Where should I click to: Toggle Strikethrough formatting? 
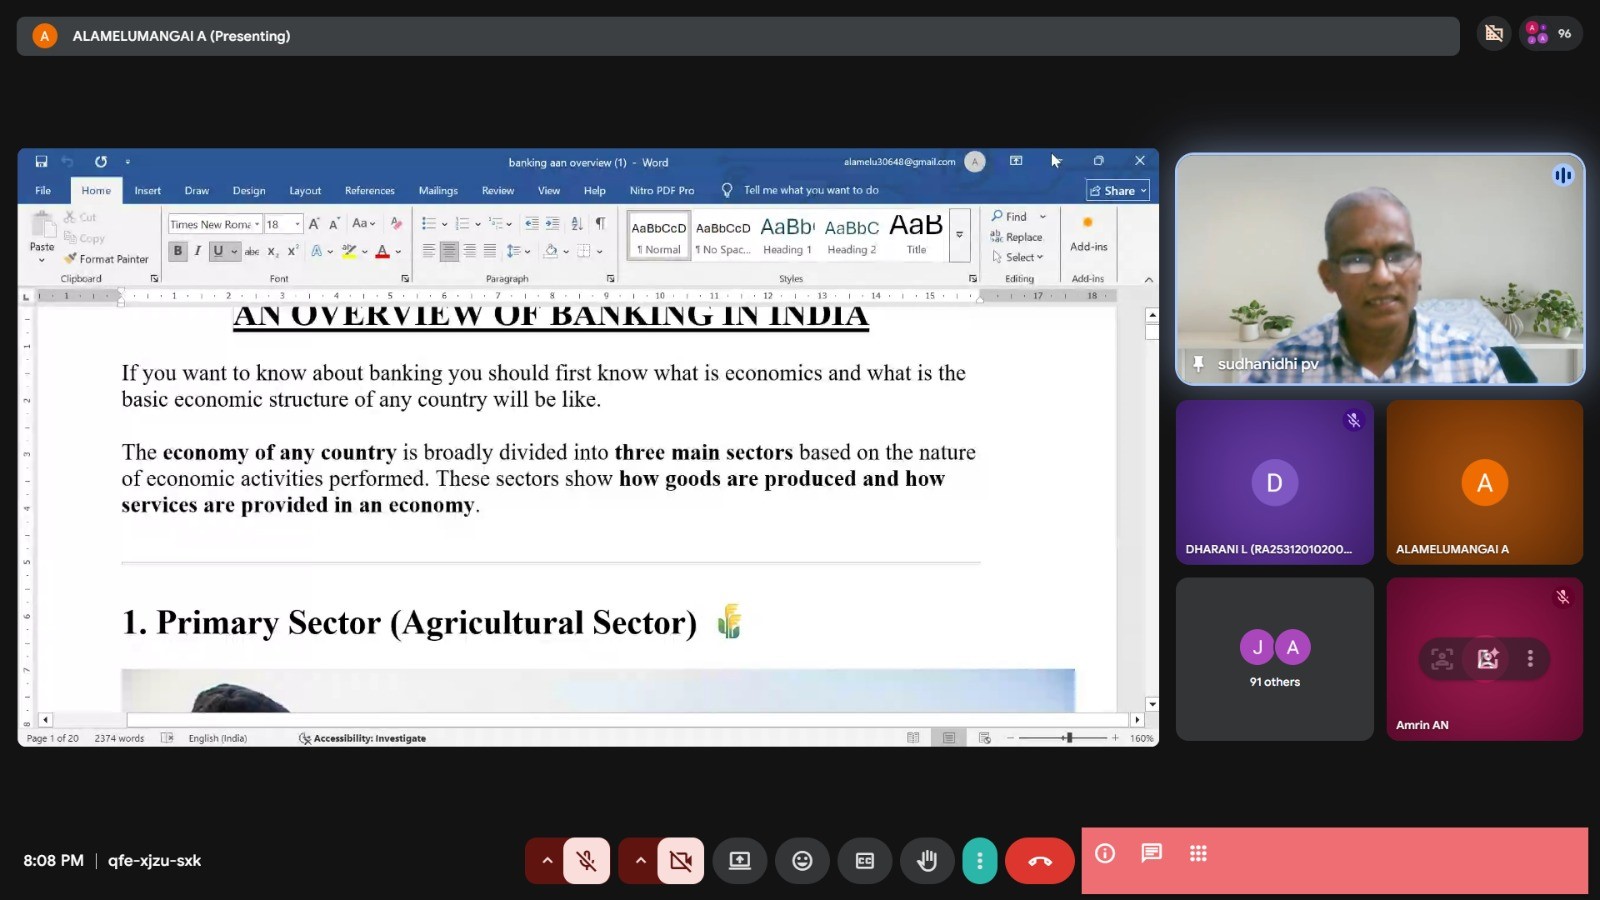pyautogui.click(x=252, y=251)
